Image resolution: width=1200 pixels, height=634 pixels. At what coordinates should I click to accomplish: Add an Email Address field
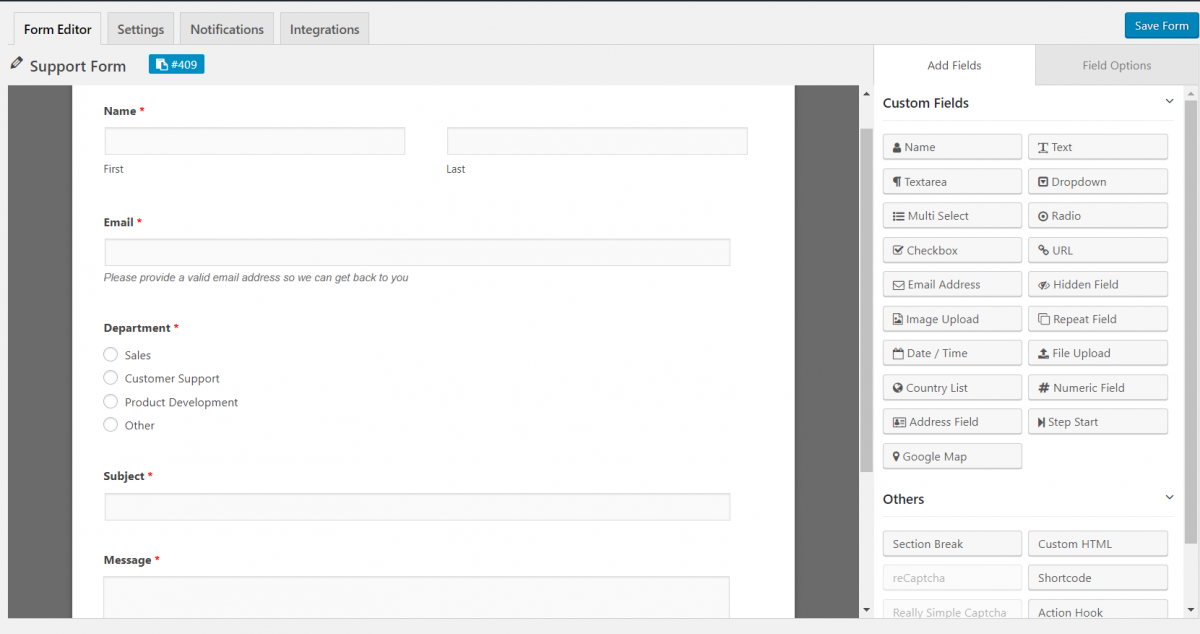(x=951, y=284)
